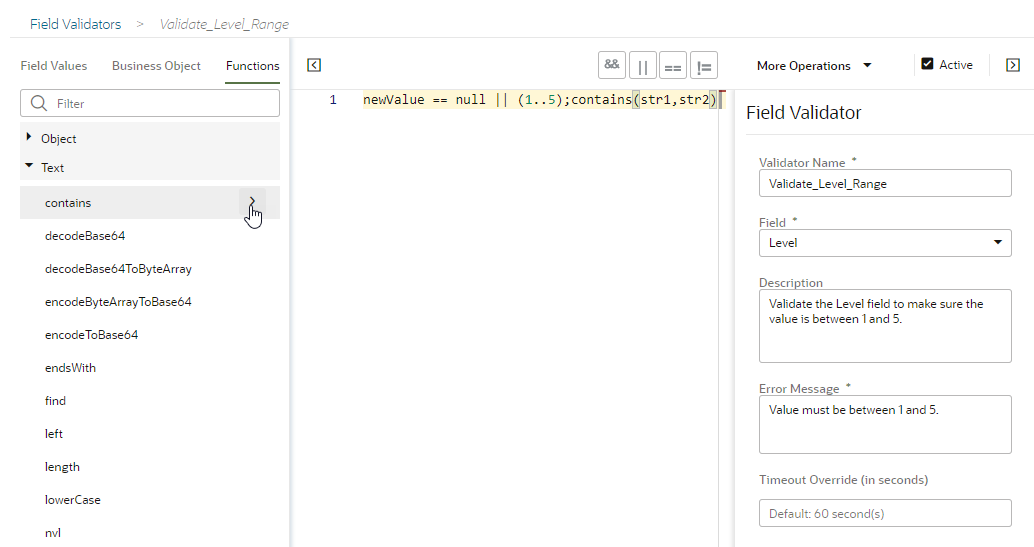Open the More Operations dropdown
This screenshot has height=547, width=1034.
(814, 65)
